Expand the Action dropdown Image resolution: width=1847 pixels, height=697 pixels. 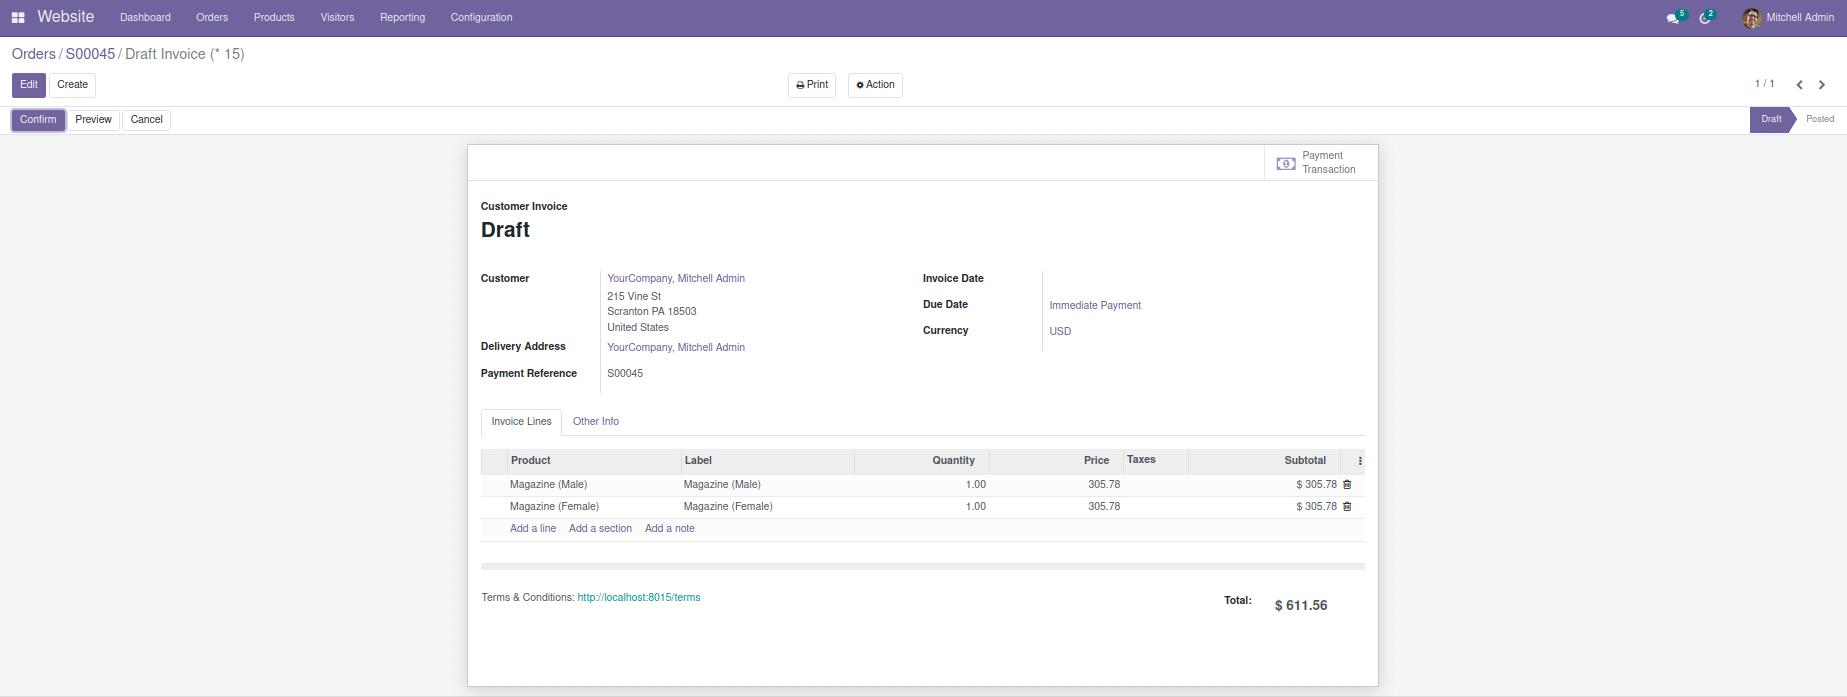click(x=875, y=85)
